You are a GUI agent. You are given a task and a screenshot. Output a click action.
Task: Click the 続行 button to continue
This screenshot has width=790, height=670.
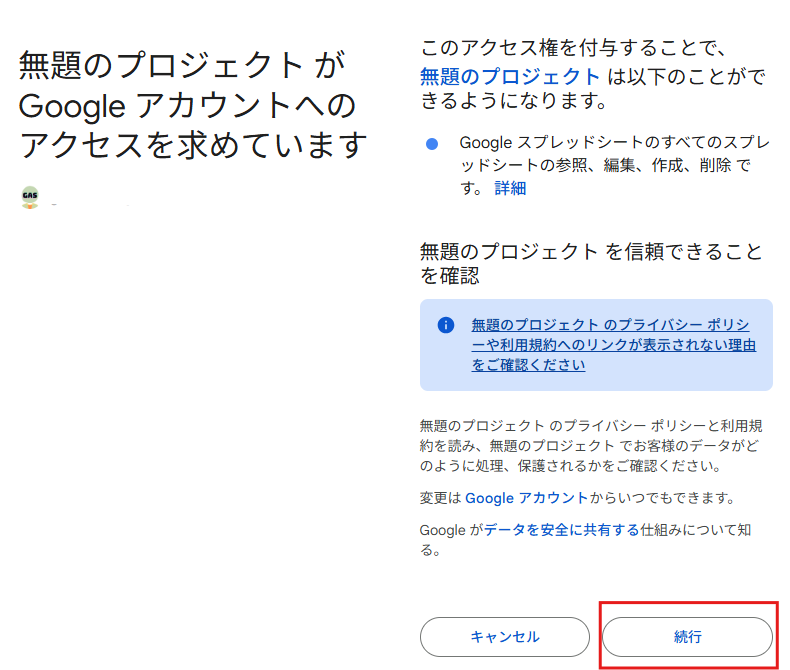click(x=687, y=637)
